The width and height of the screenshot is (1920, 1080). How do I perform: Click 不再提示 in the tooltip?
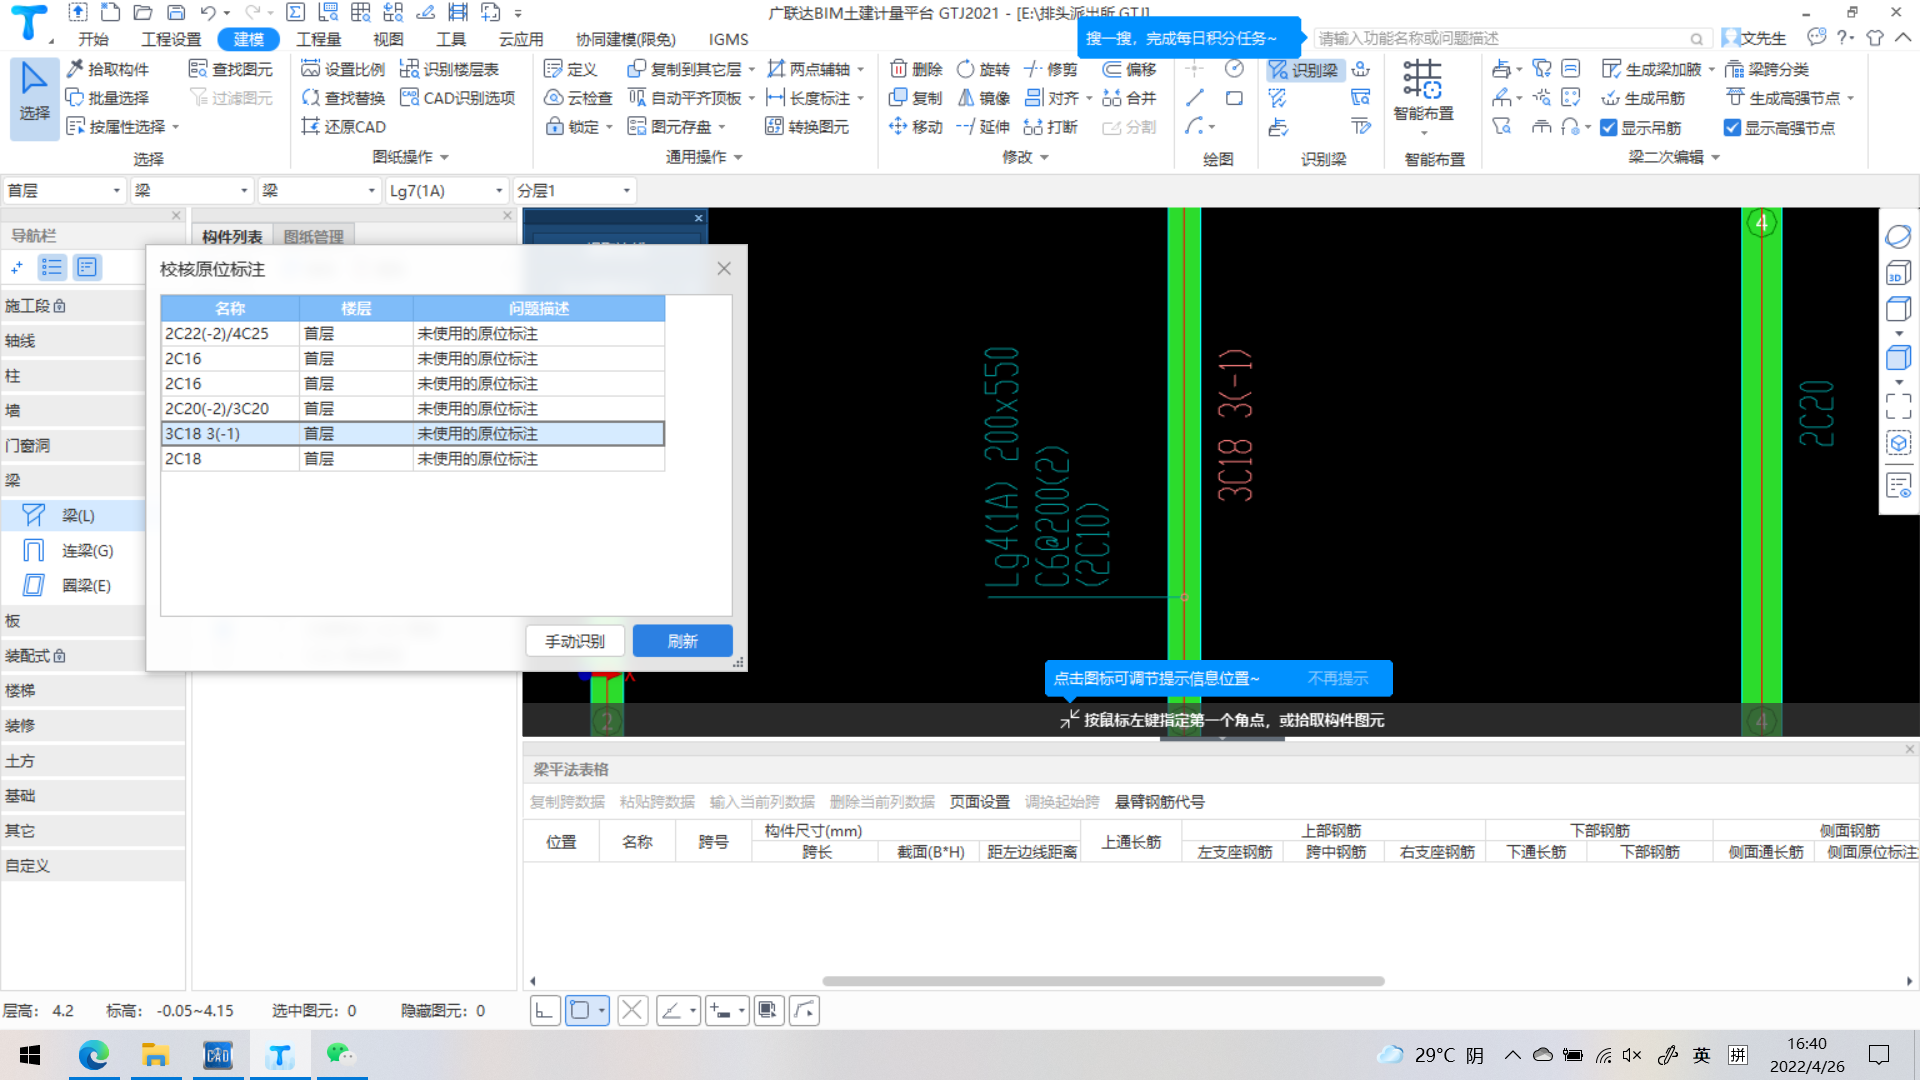click(1337, 678)
